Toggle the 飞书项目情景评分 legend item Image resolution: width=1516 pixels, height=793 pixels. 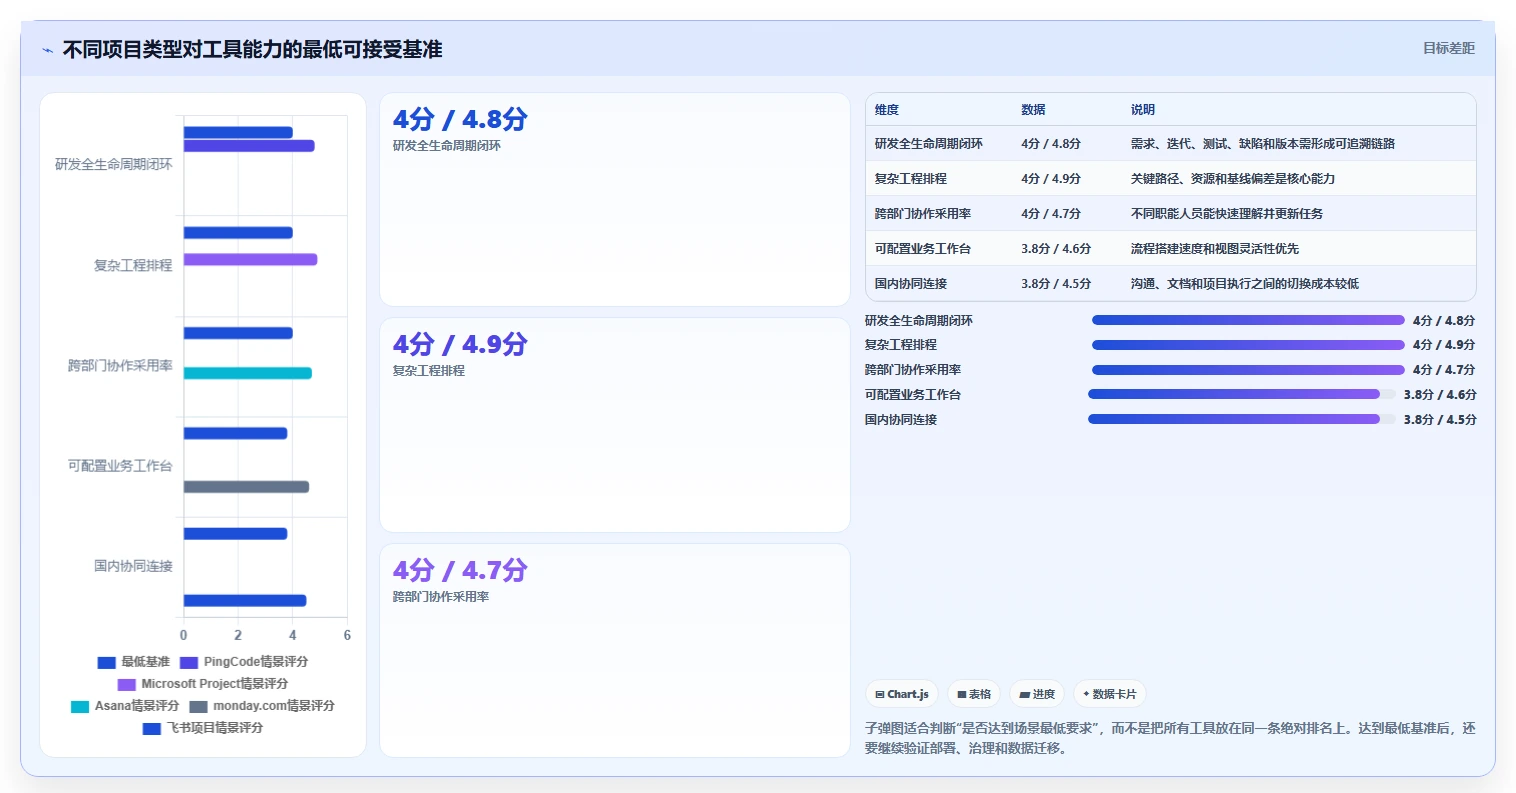click(202, 728)
